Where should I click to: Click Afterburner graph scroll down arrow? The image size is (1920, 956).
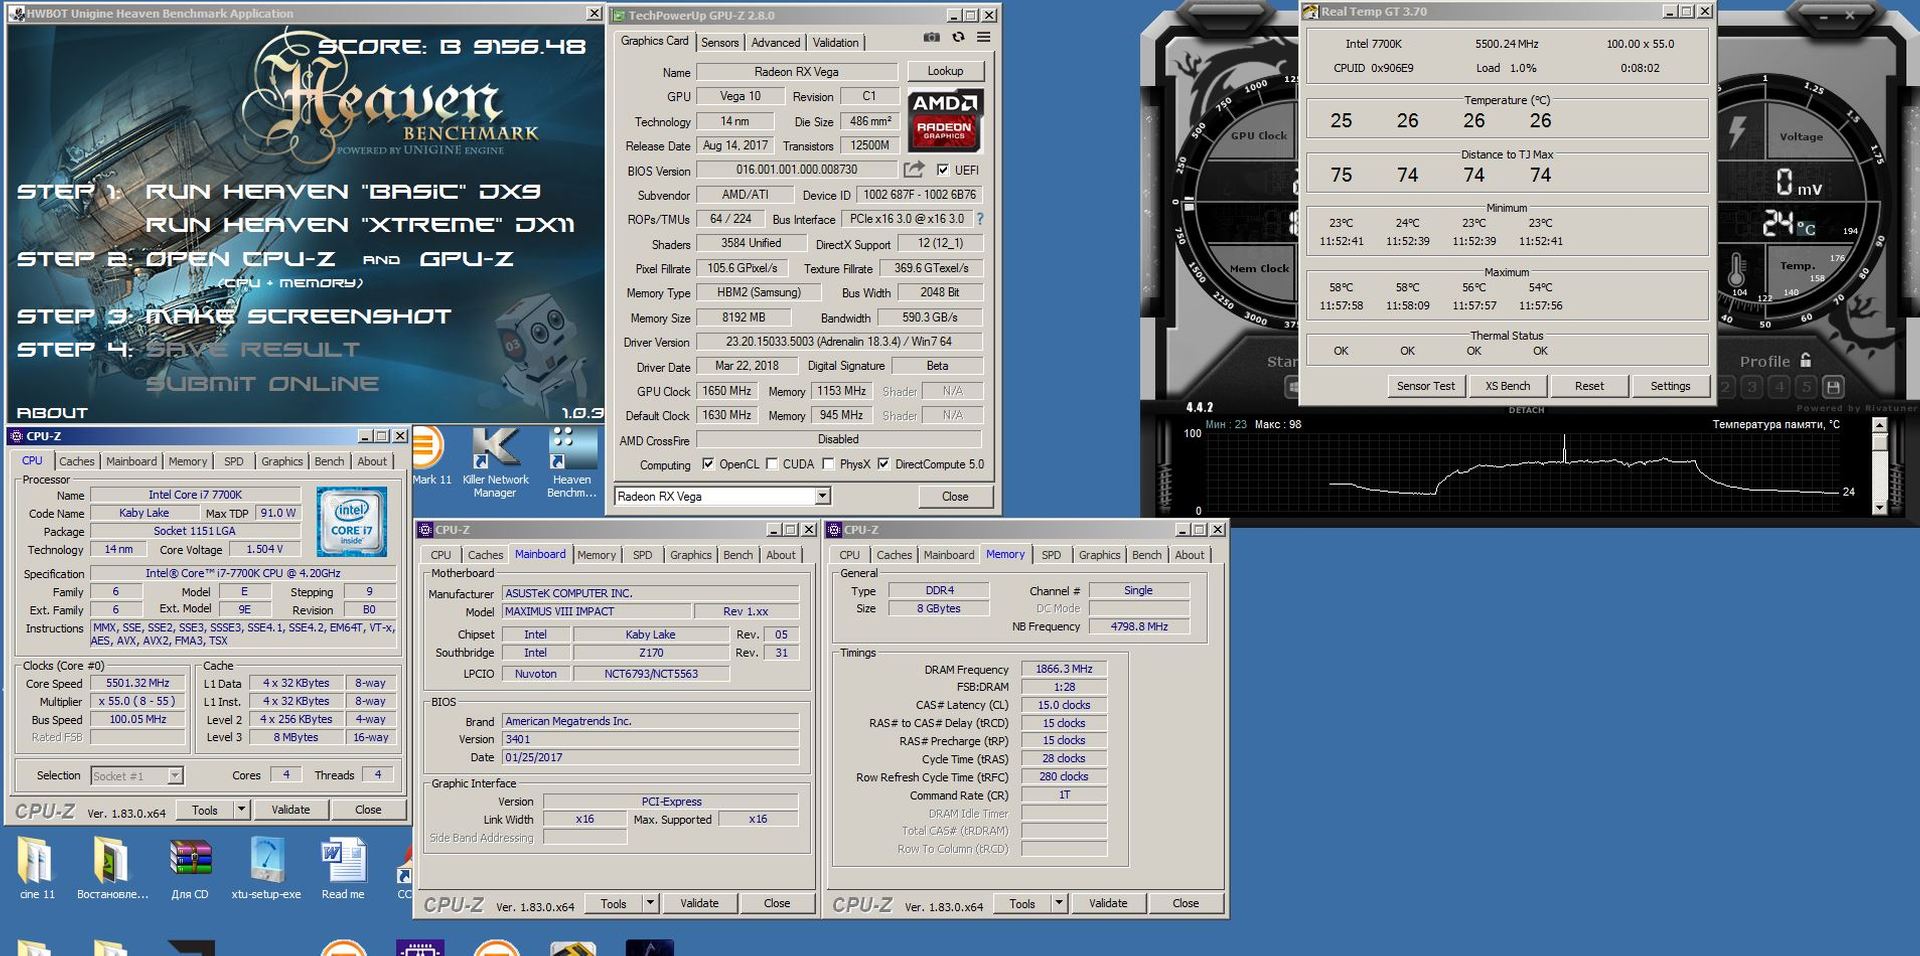coord(1879,508)
